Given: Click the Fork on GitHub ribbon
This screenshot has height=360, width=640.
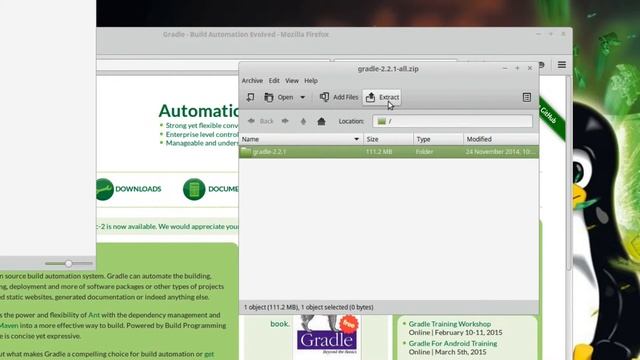Looking at the screenshot, I should pos(552,117).
